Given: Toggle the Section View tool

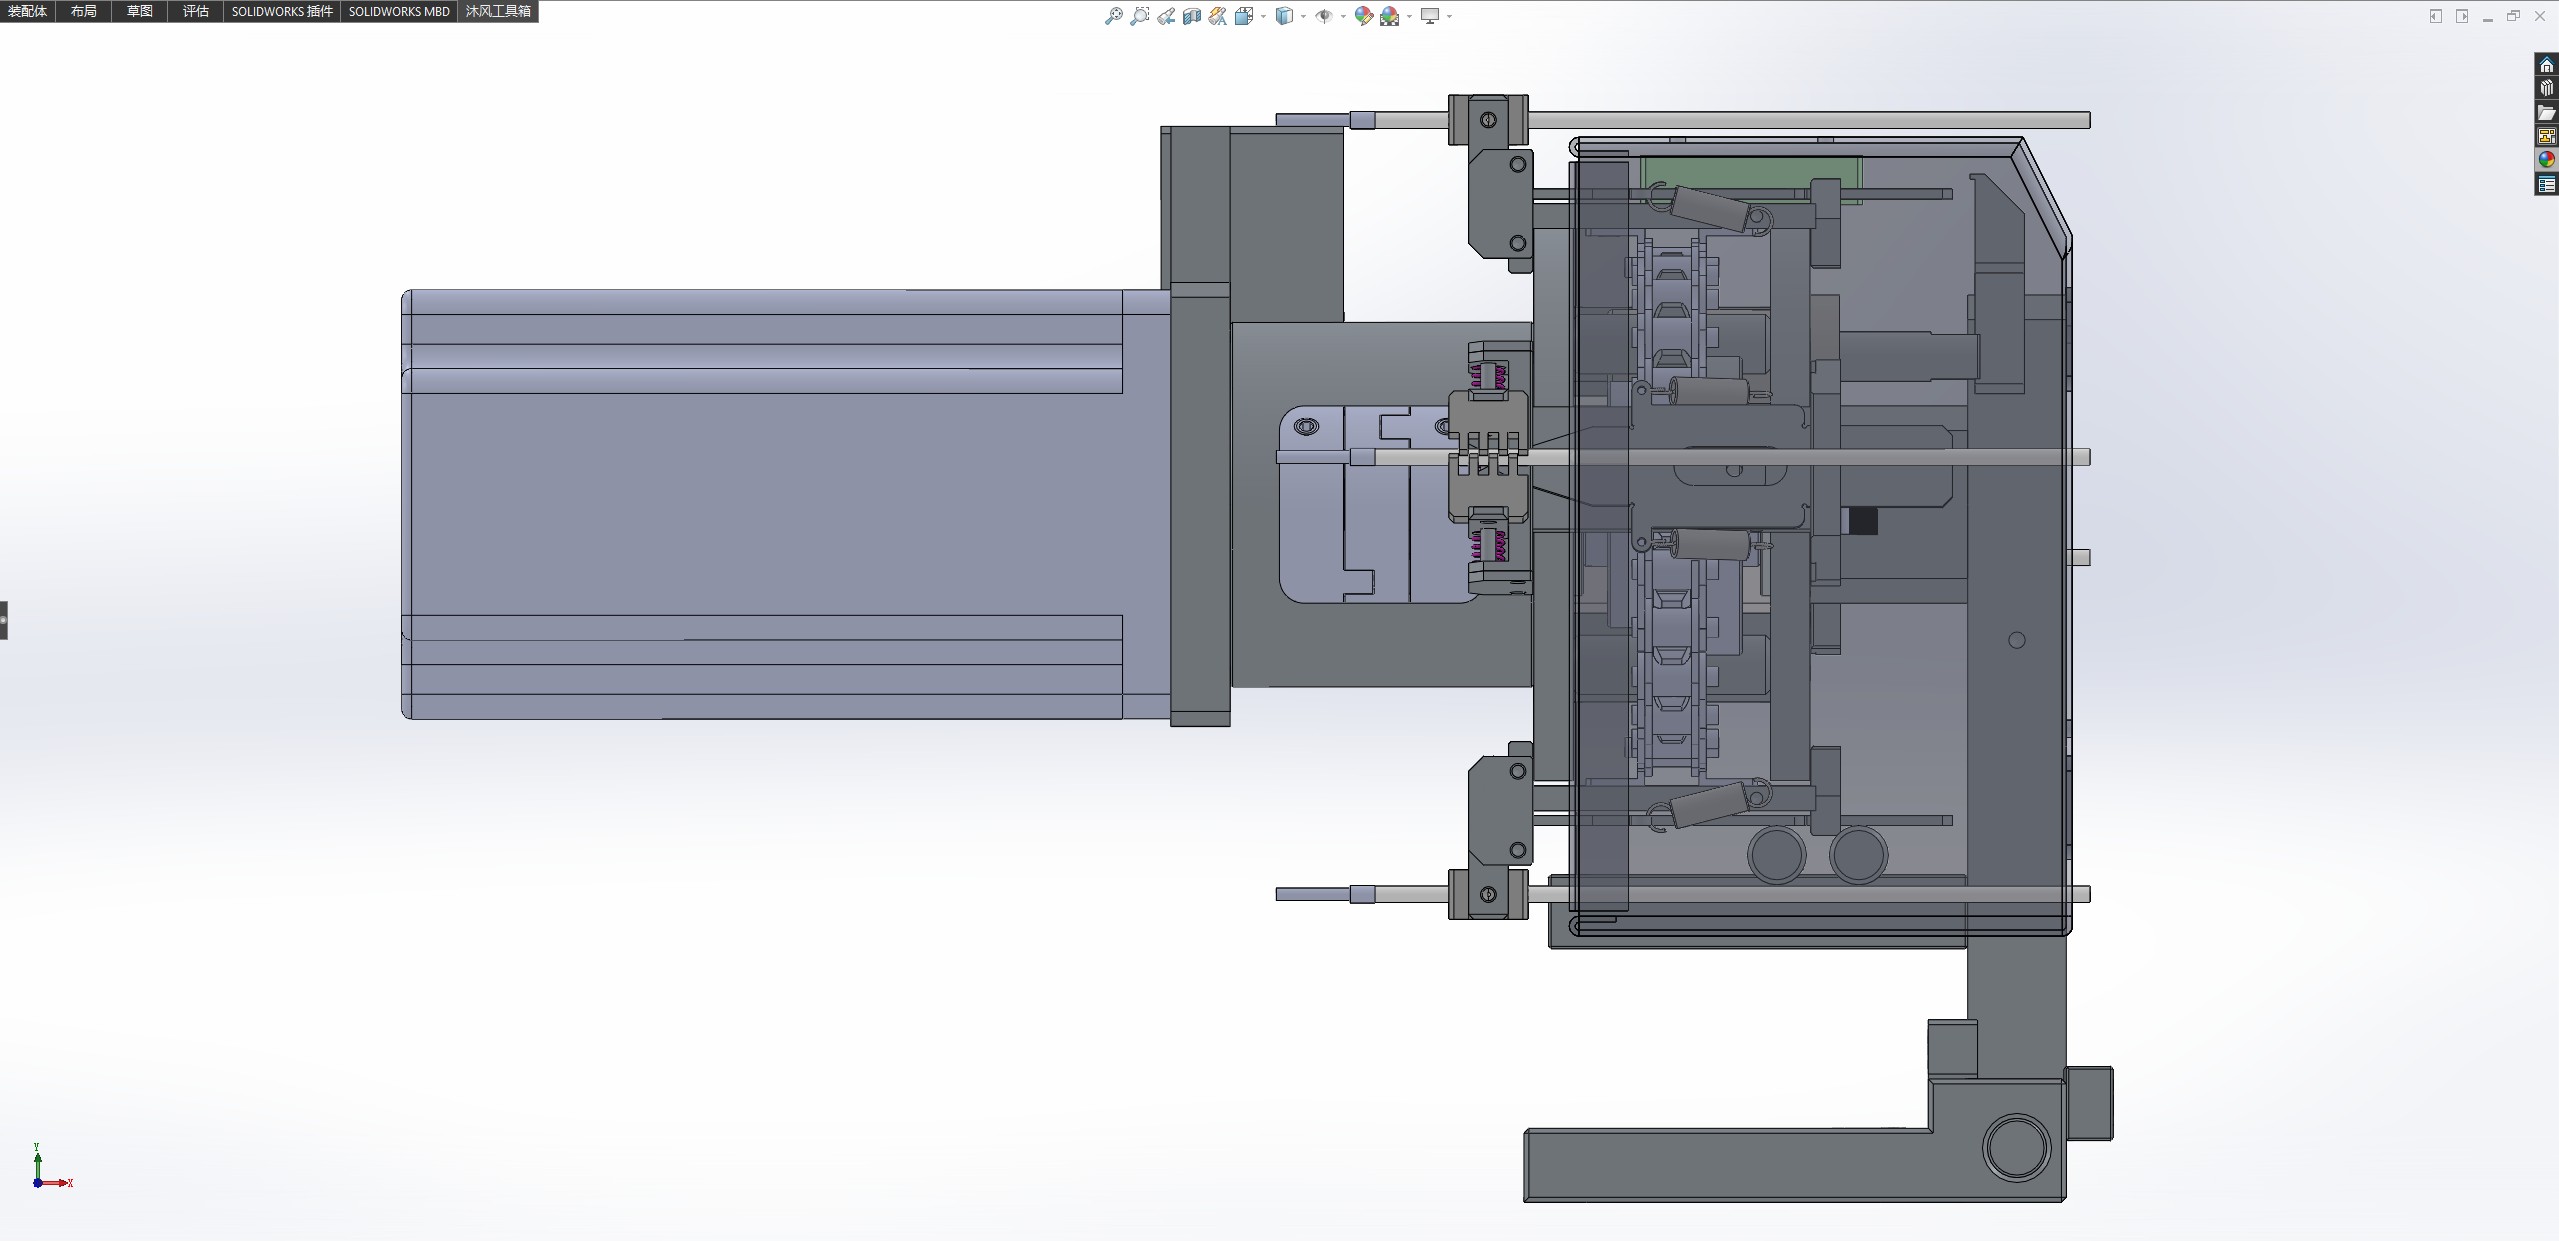Looking at the screenshot, I should (x=1191, y=16).
